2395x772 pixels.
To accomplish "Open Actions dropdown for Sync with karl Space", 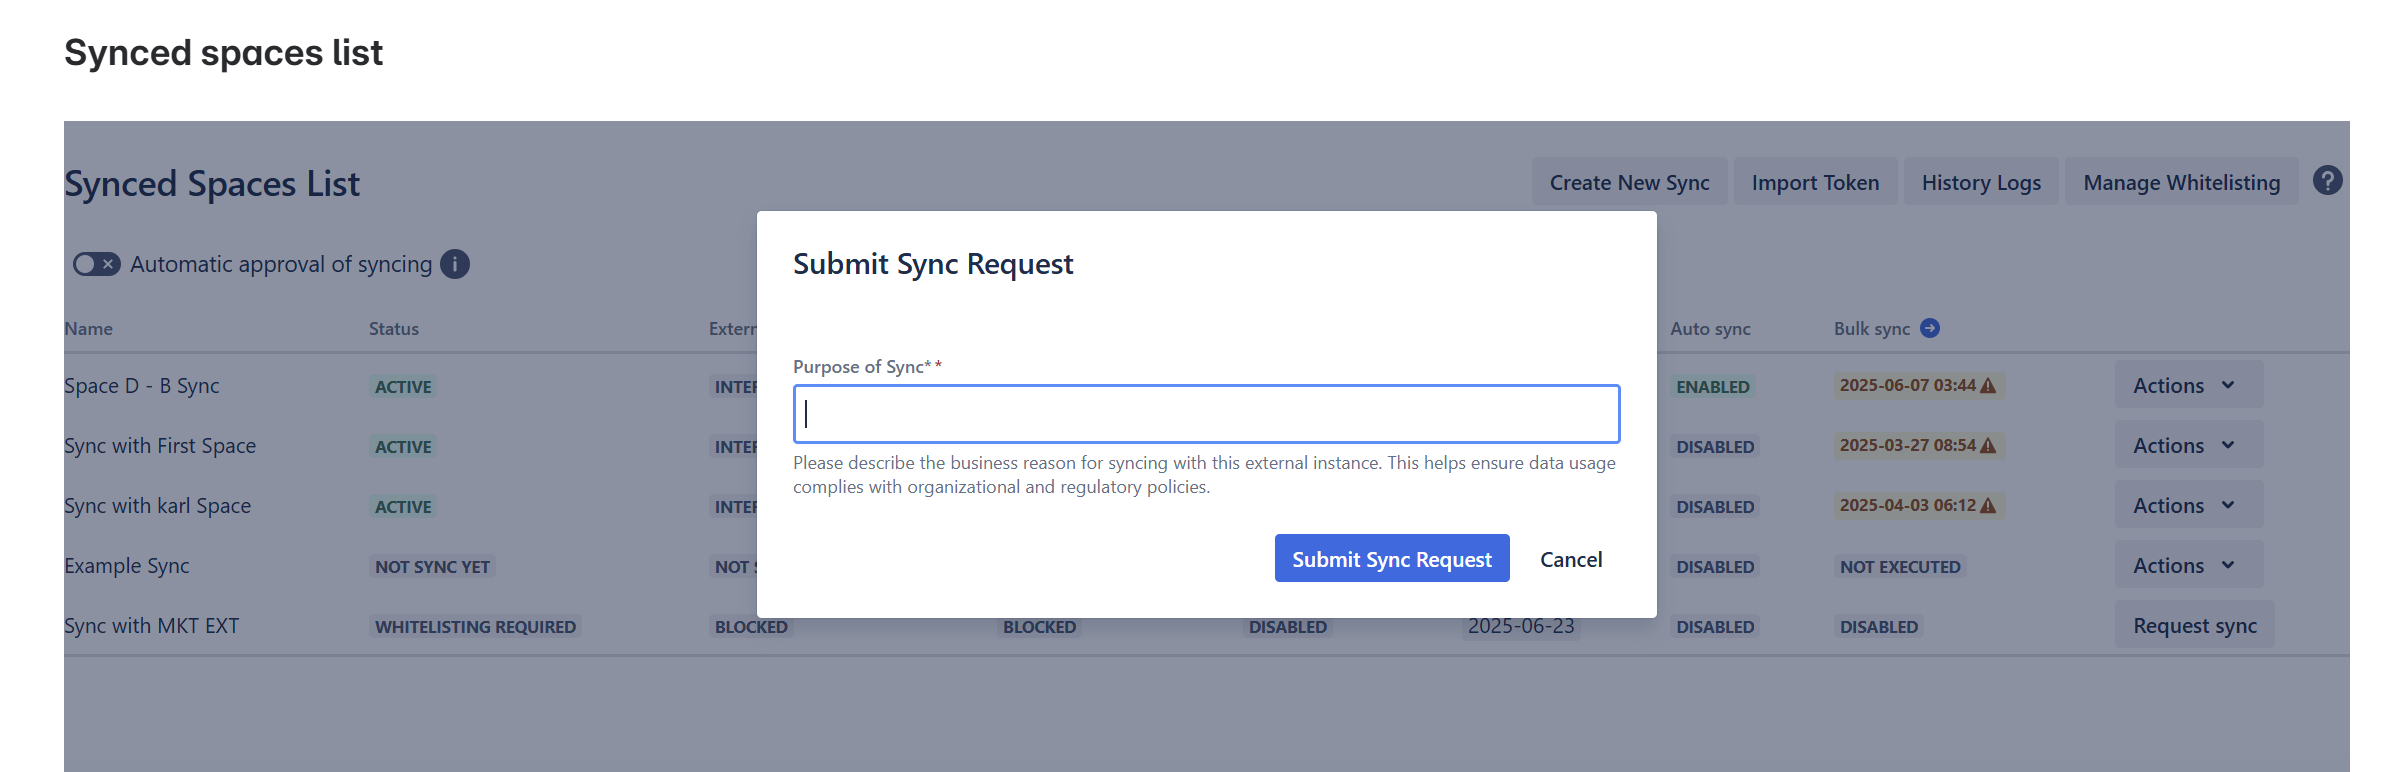I will (x=2187, y=506).
